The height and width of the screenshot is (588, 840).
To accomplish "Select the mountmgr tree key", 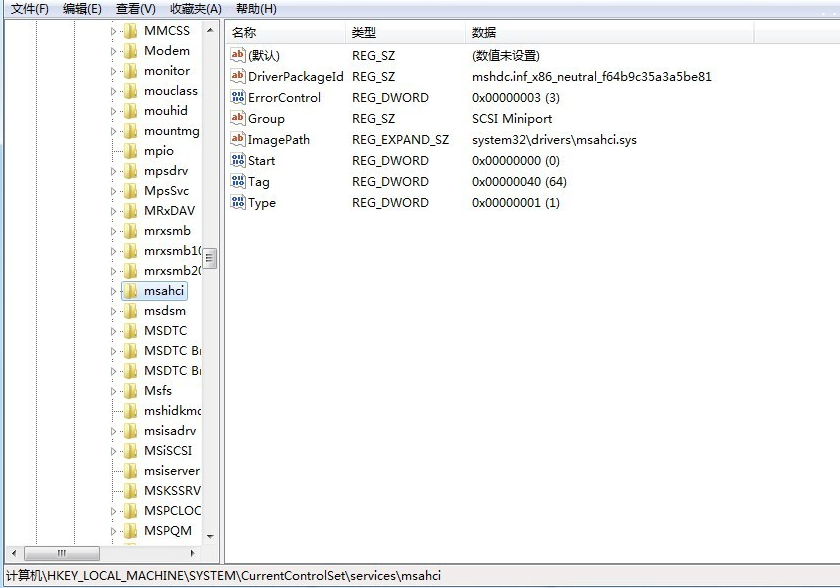I will tap(171, 131).
